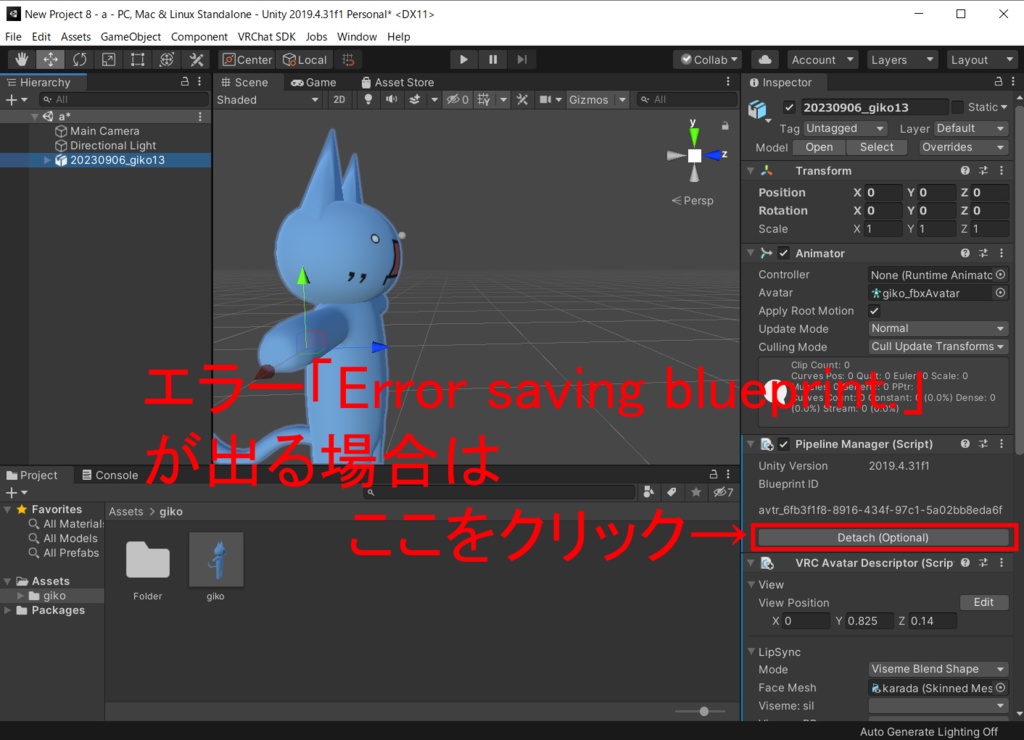
Task: Switch to the Asset Store tab
Action: pyautogui.click(x=397, y=82)
